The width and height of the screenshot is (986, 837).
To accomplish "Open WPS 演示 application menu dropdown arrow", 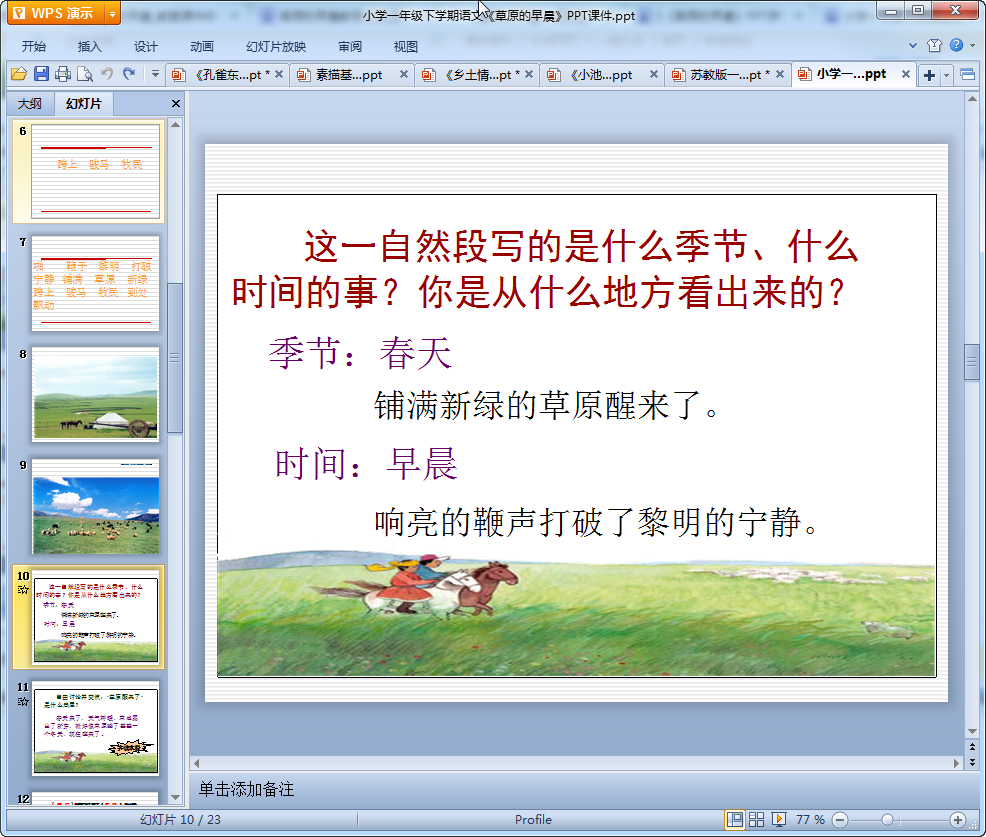I will (112, 13).
